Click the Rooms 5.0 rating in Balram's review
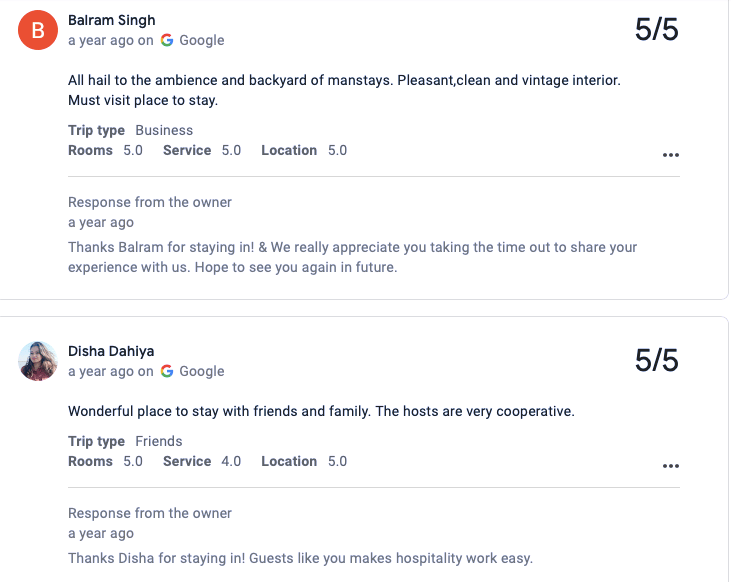 (x=105, y=150)
